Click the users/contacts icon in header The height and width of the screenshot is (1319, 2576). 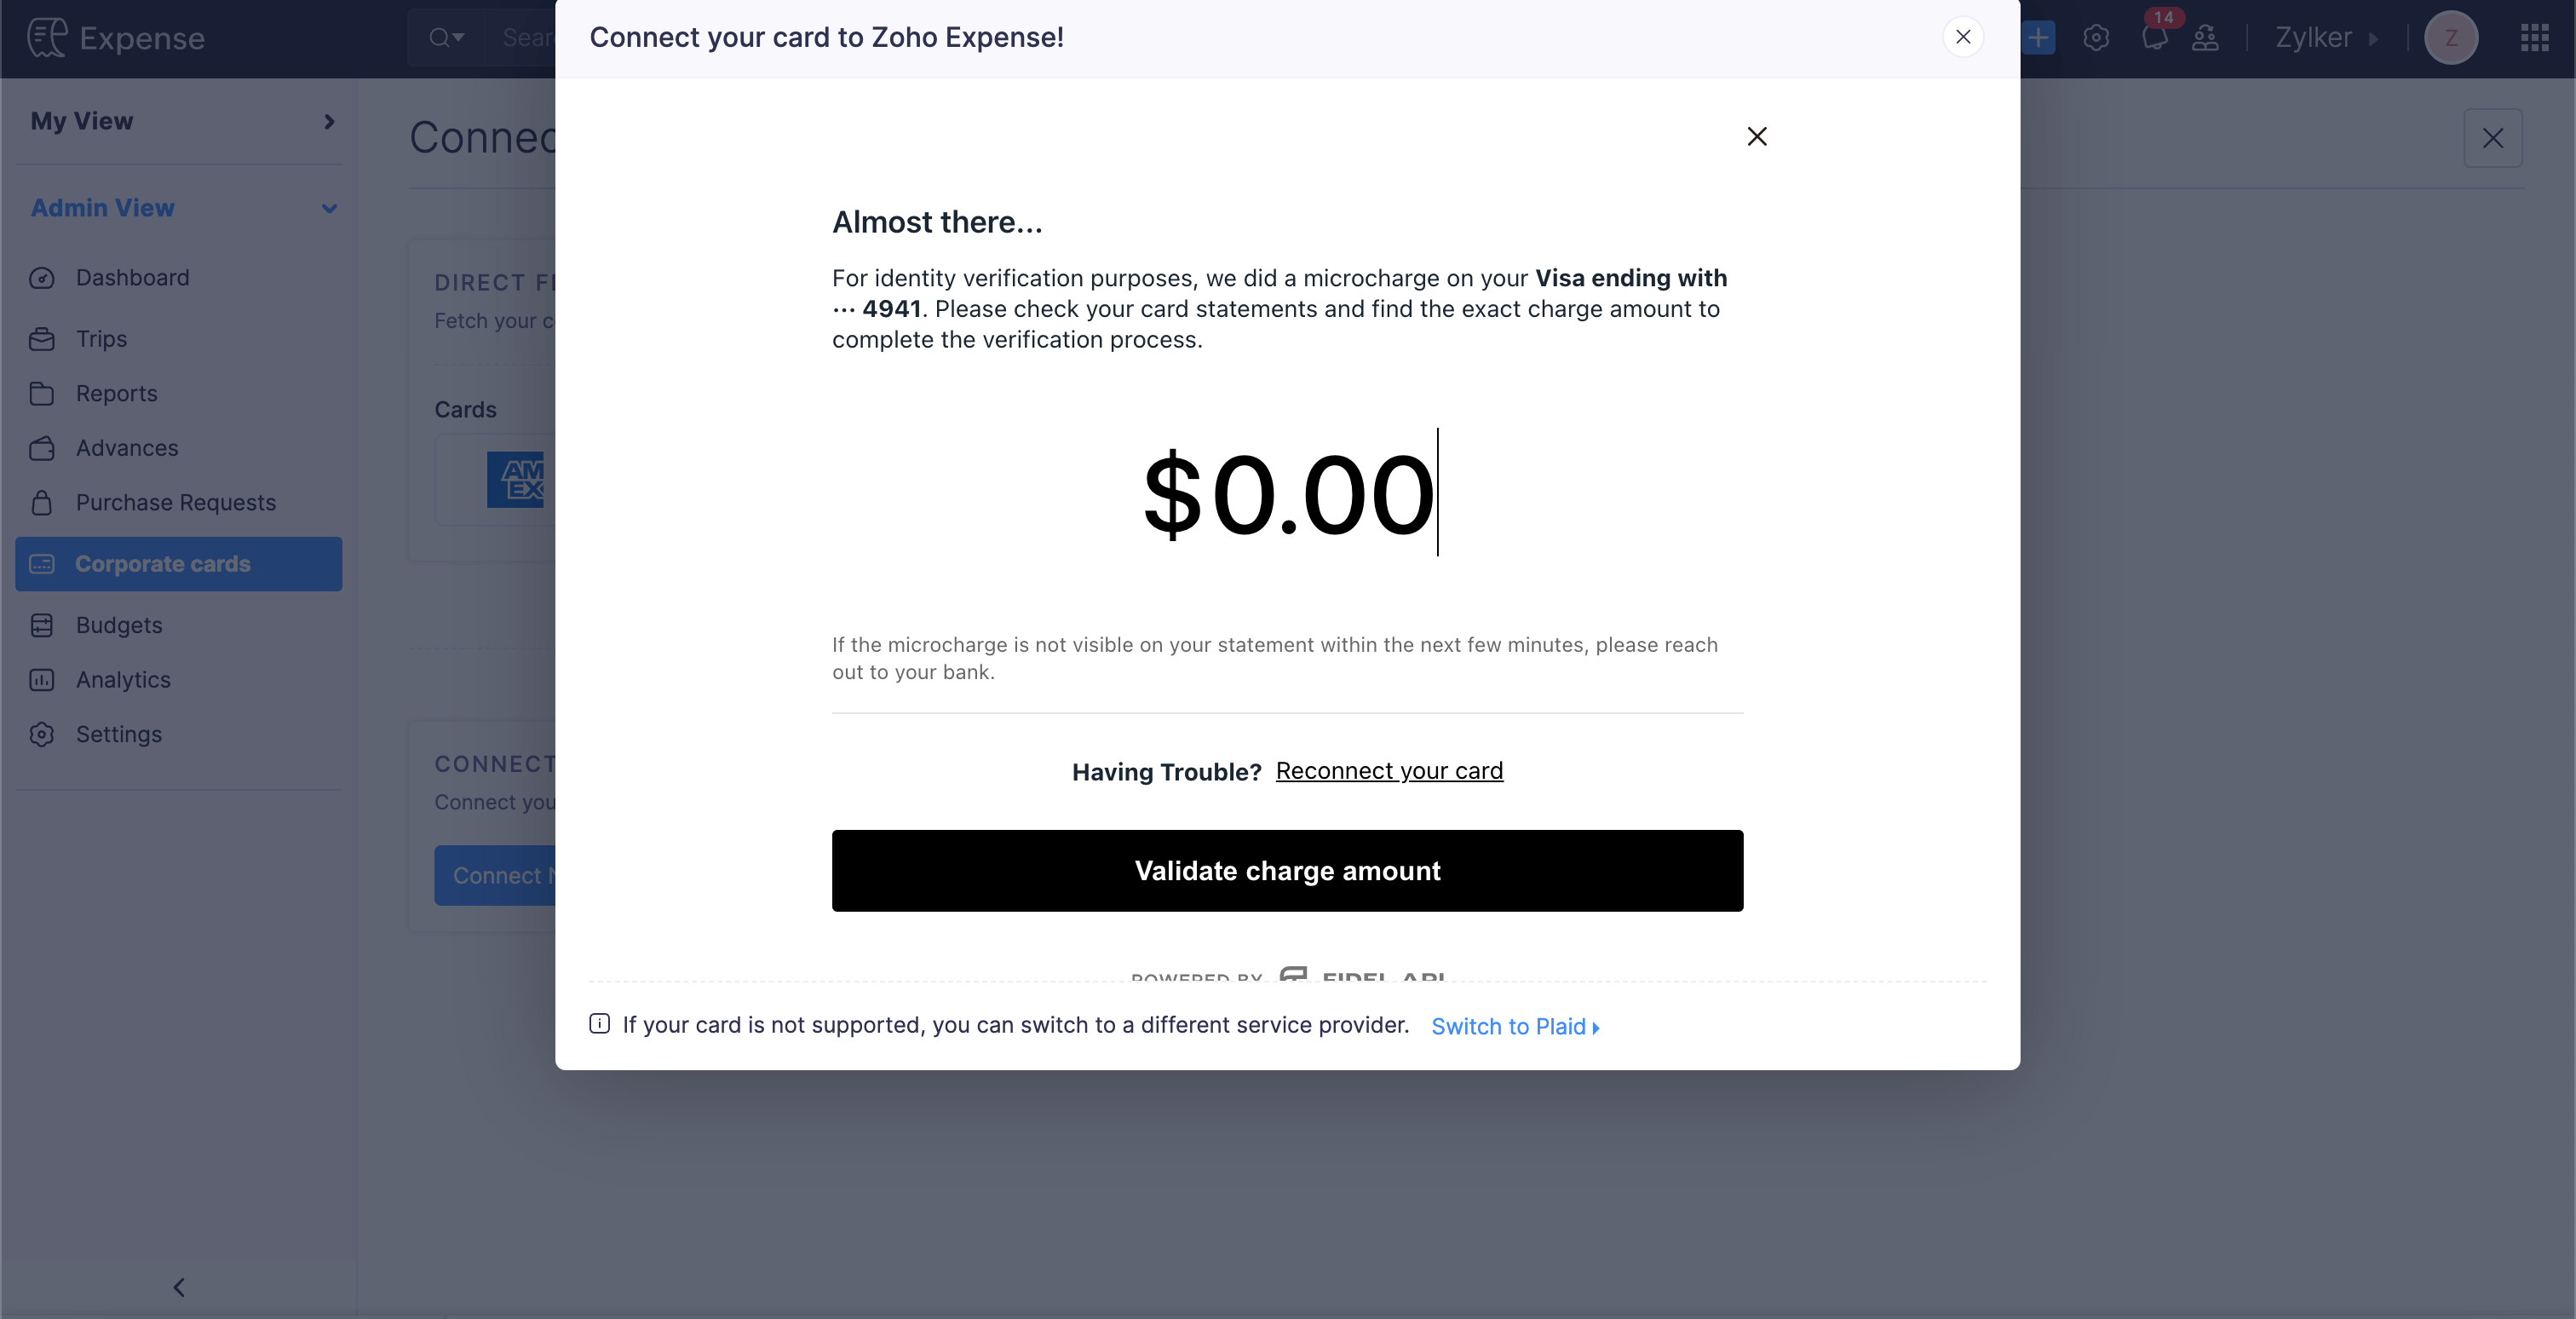click(x=2205, y=38)
